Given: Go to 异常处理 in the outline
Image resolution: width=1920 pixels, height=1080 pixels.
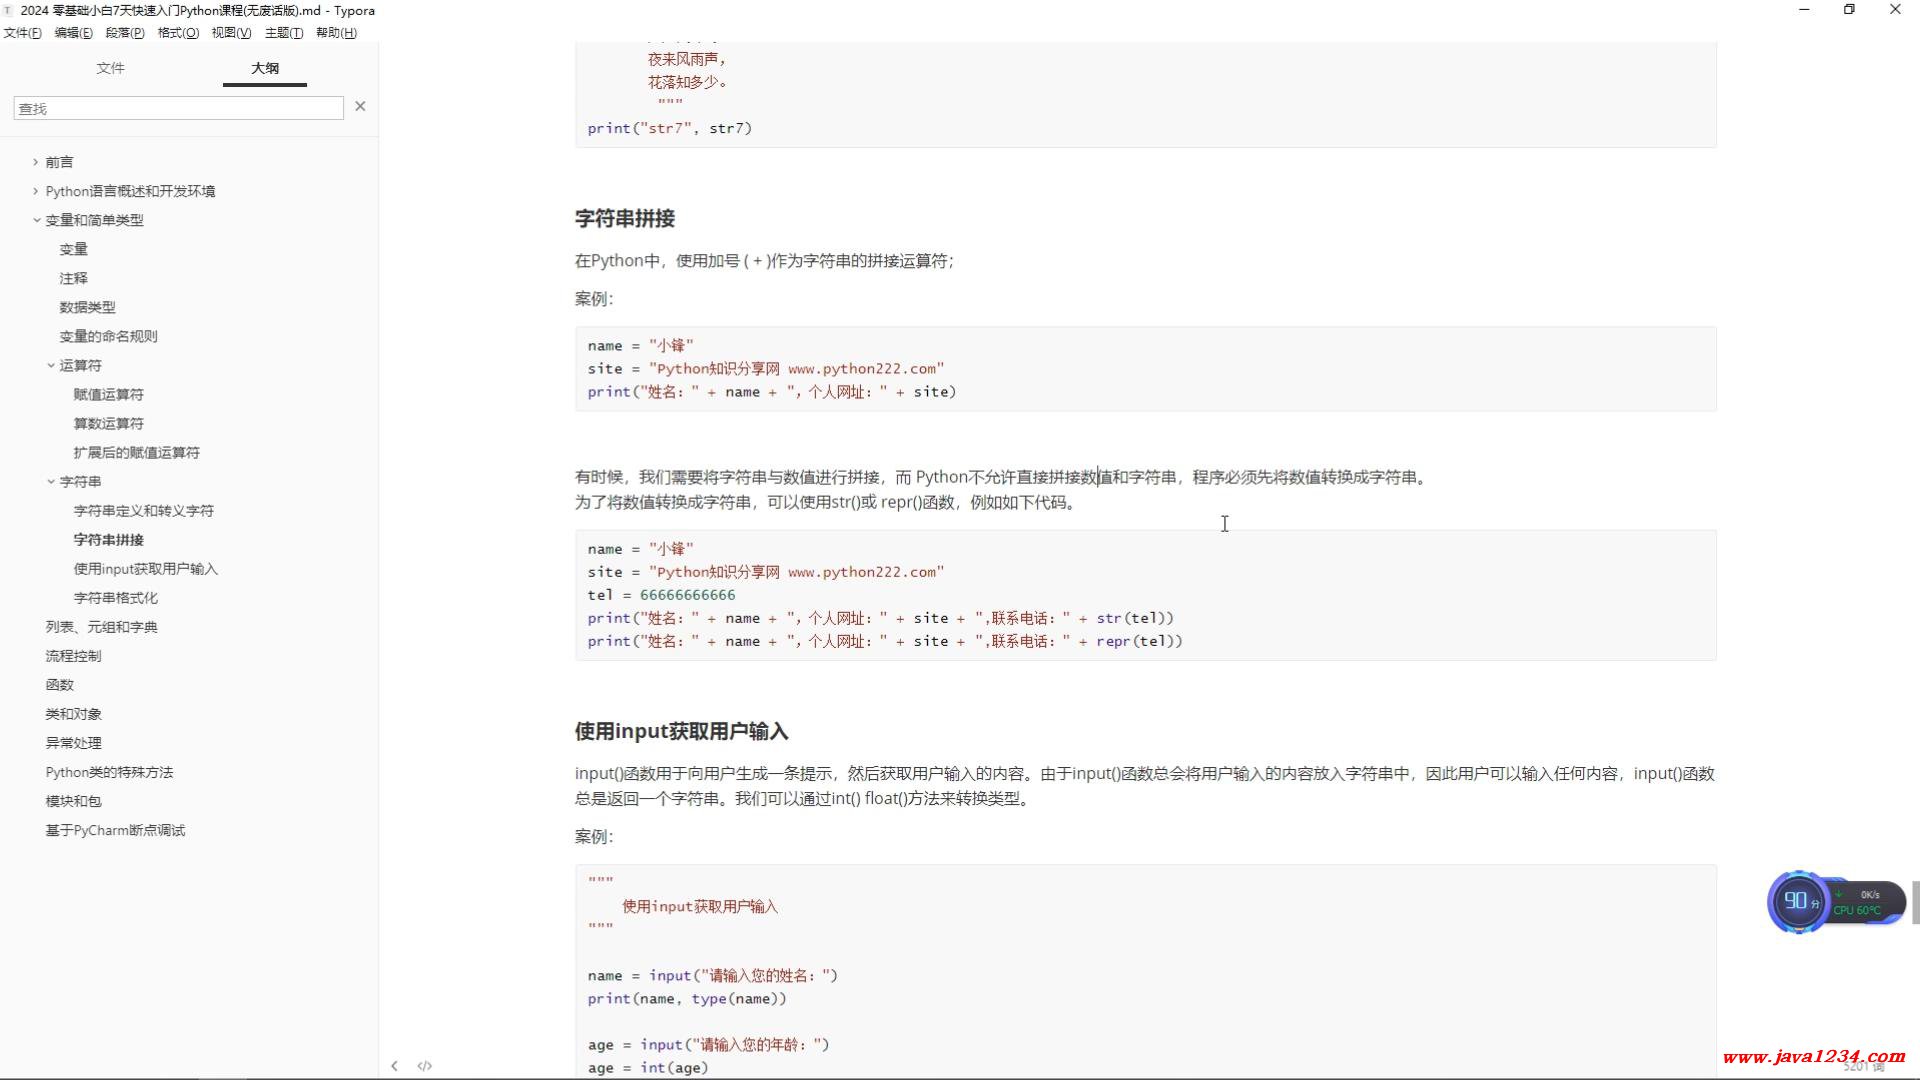Looking at the screenshot, I should click(73, 742).
